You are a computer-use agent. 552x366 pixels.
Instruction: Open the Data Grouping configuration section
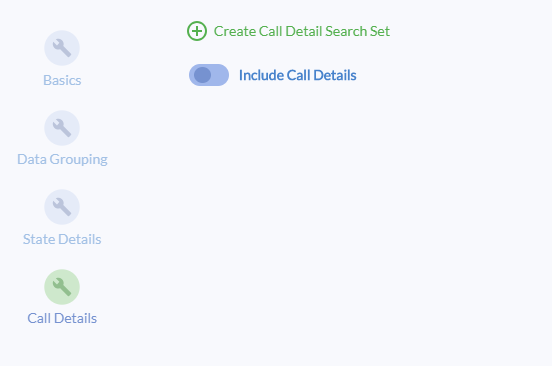62,138
